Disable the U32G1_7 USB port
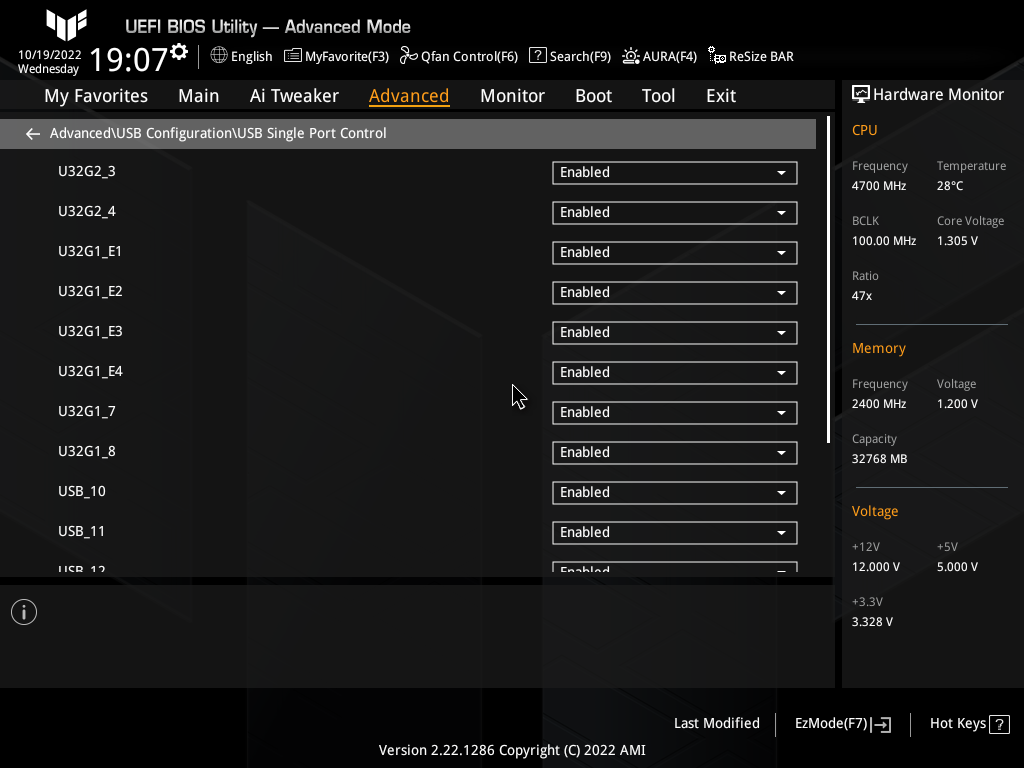The image size is (1024, 768). point(674,412)
